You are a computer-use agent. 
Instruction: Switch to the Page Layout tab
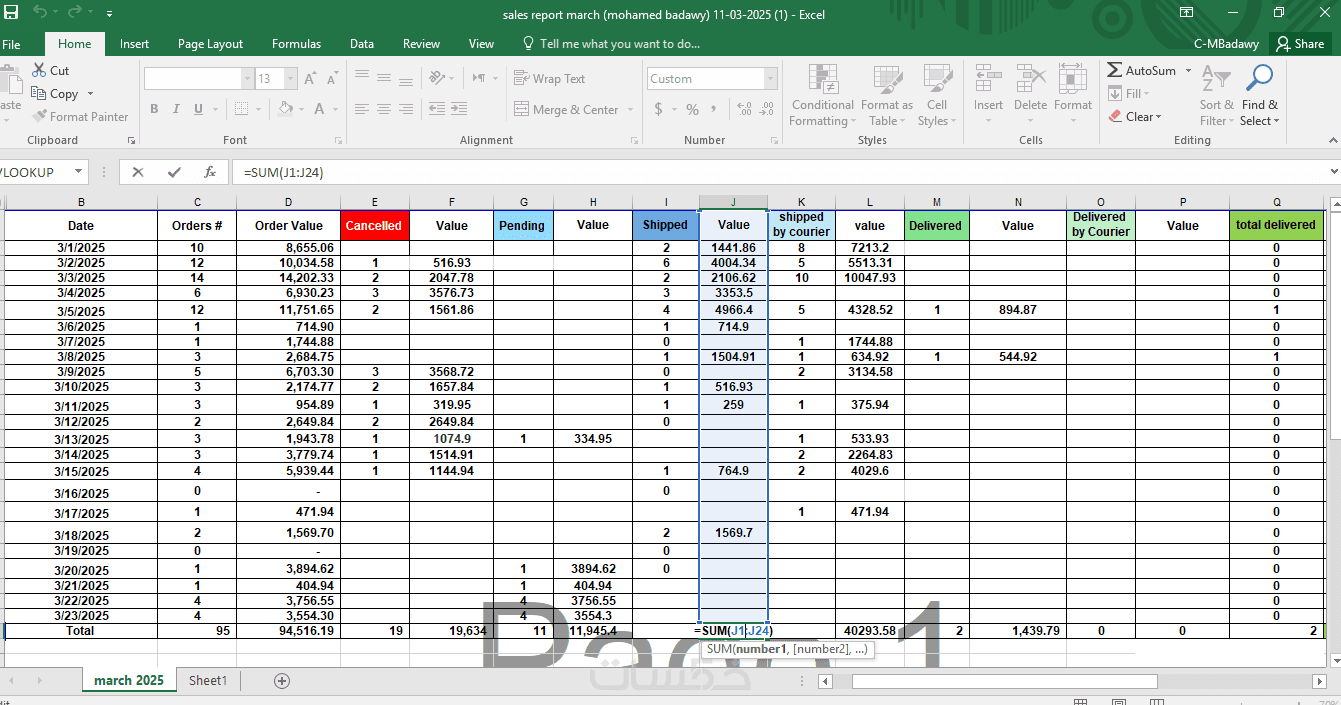[x=210, y=44]
